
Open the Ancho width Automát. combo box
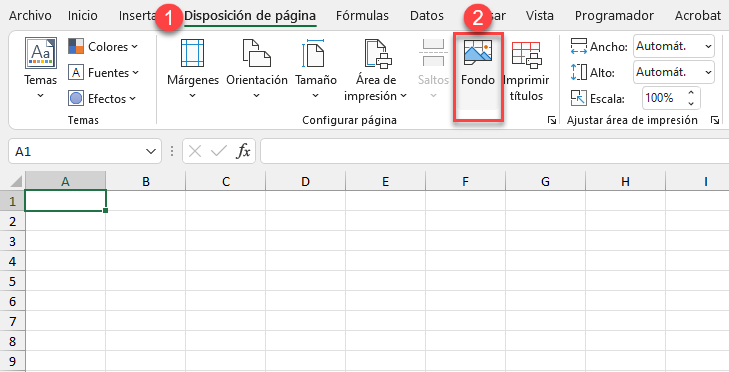(673, 46)
